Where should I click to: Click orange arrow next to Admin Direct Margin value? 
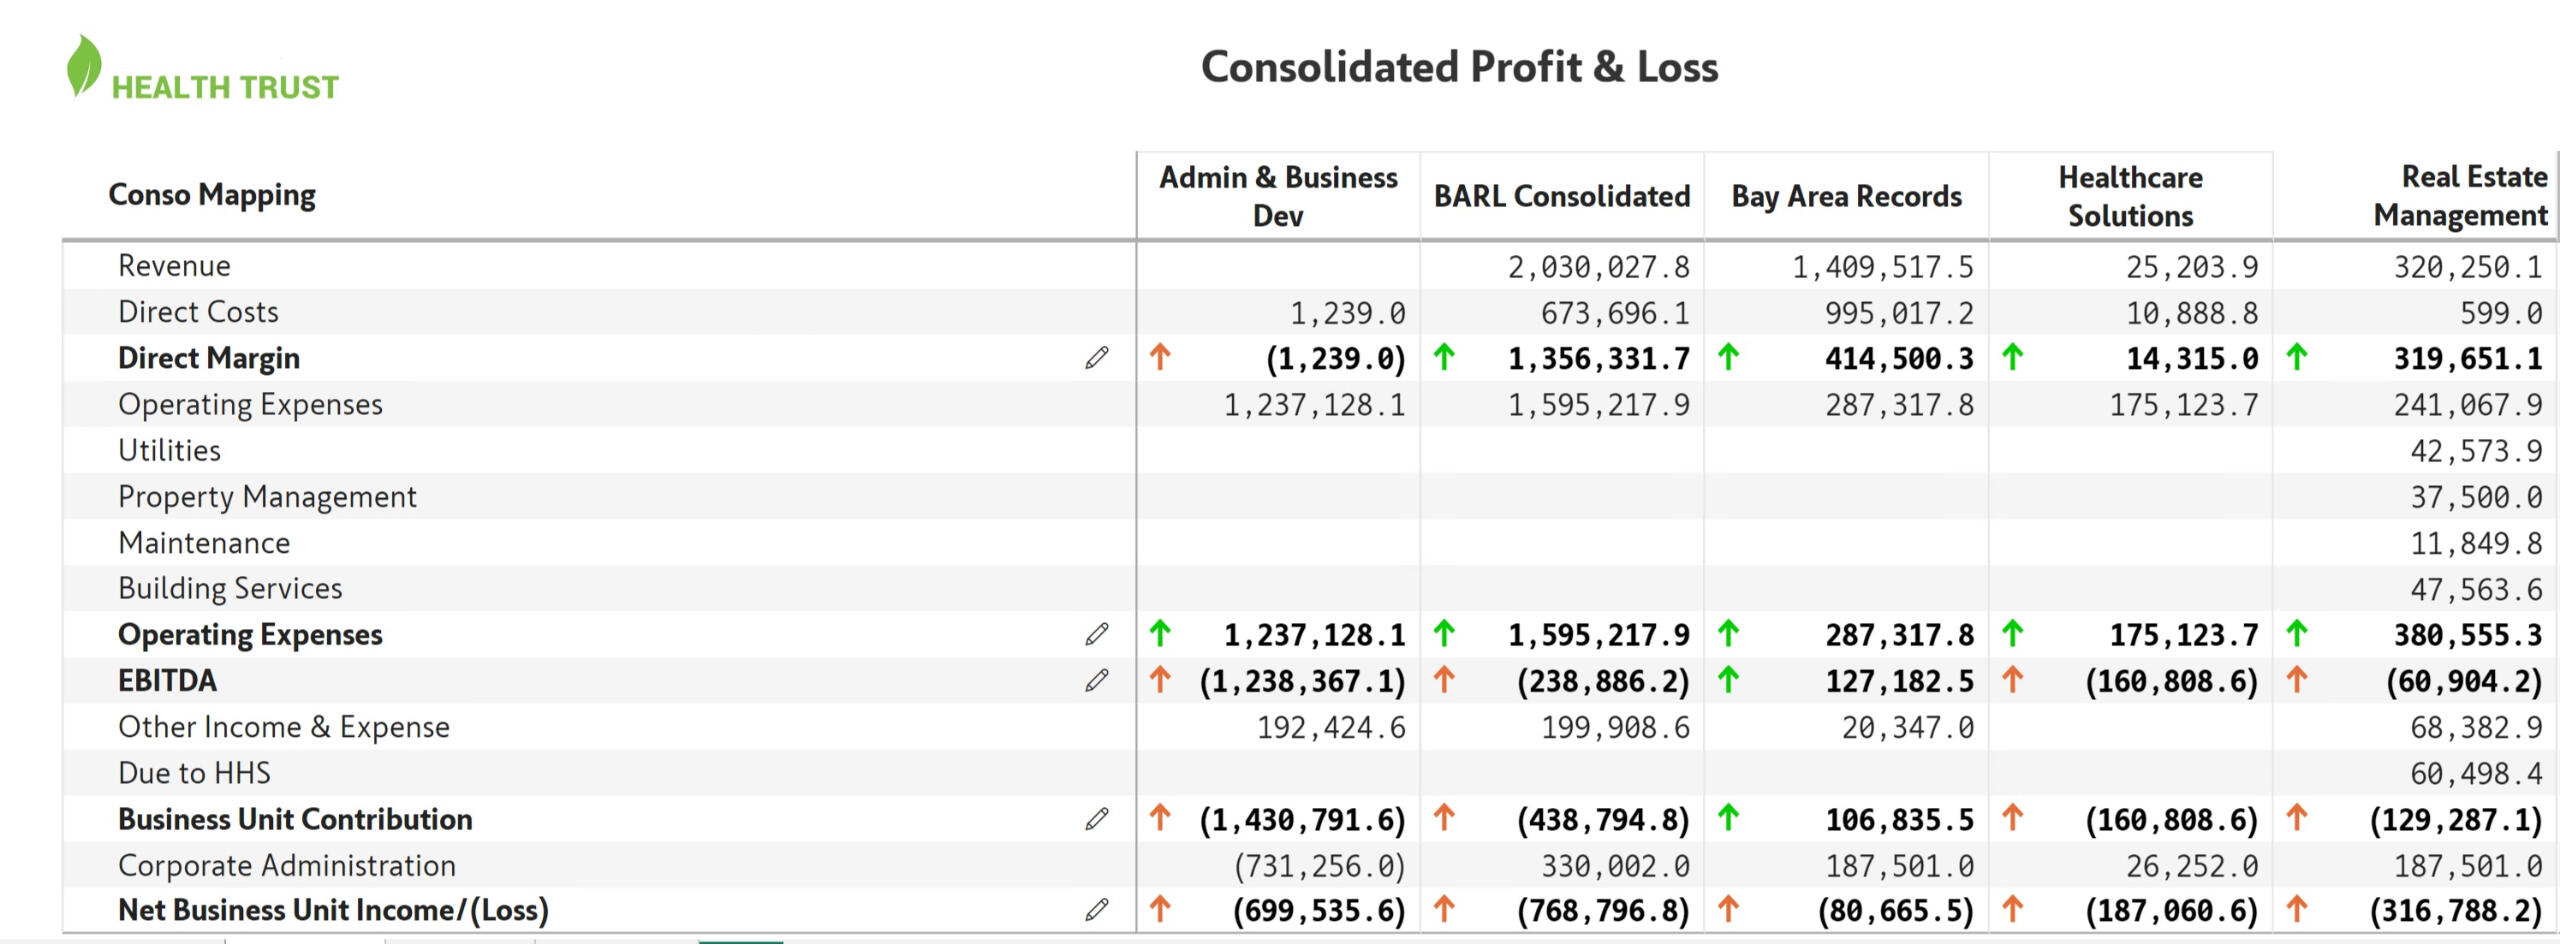(x=1160, y=357)
